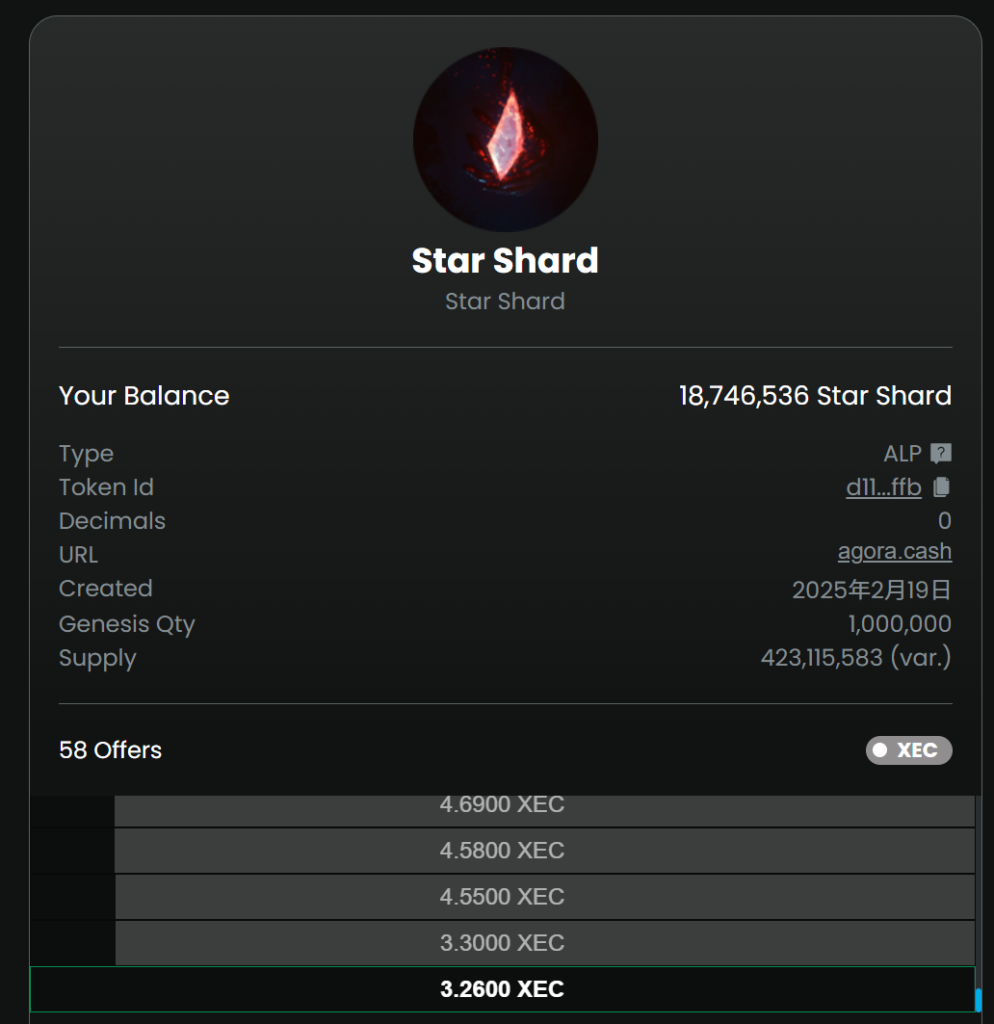Click the 1,000,000 Genesis Qty value
This screenshot has width=994, height=1024.
899,624
